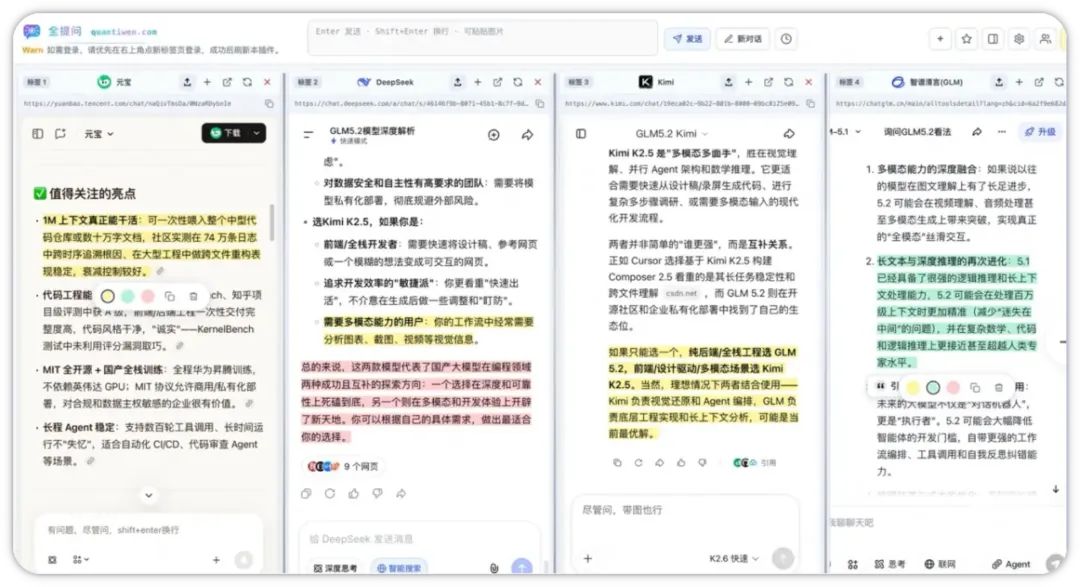Open the GLM version dropdown
The height and width of the screenshot is (587, 1080).
click(x=845, y=132)
